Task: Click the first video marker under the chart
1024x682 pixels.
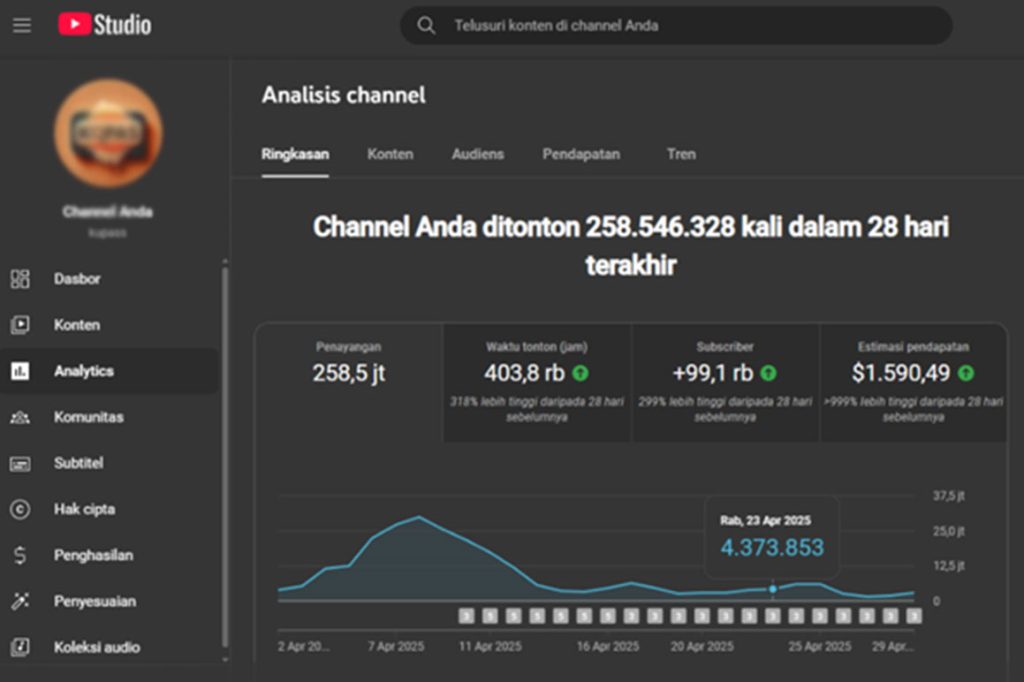Action: 466,616
